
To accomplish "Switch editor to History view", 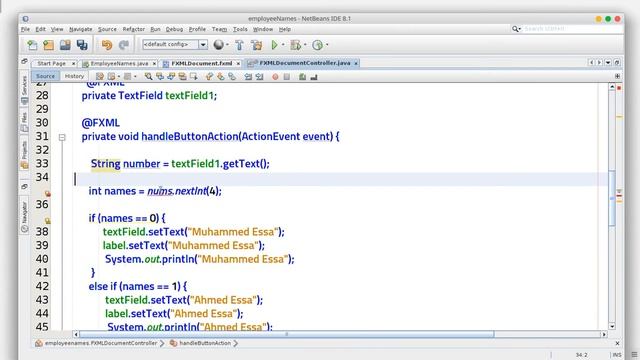I will [x=74, y=76].
